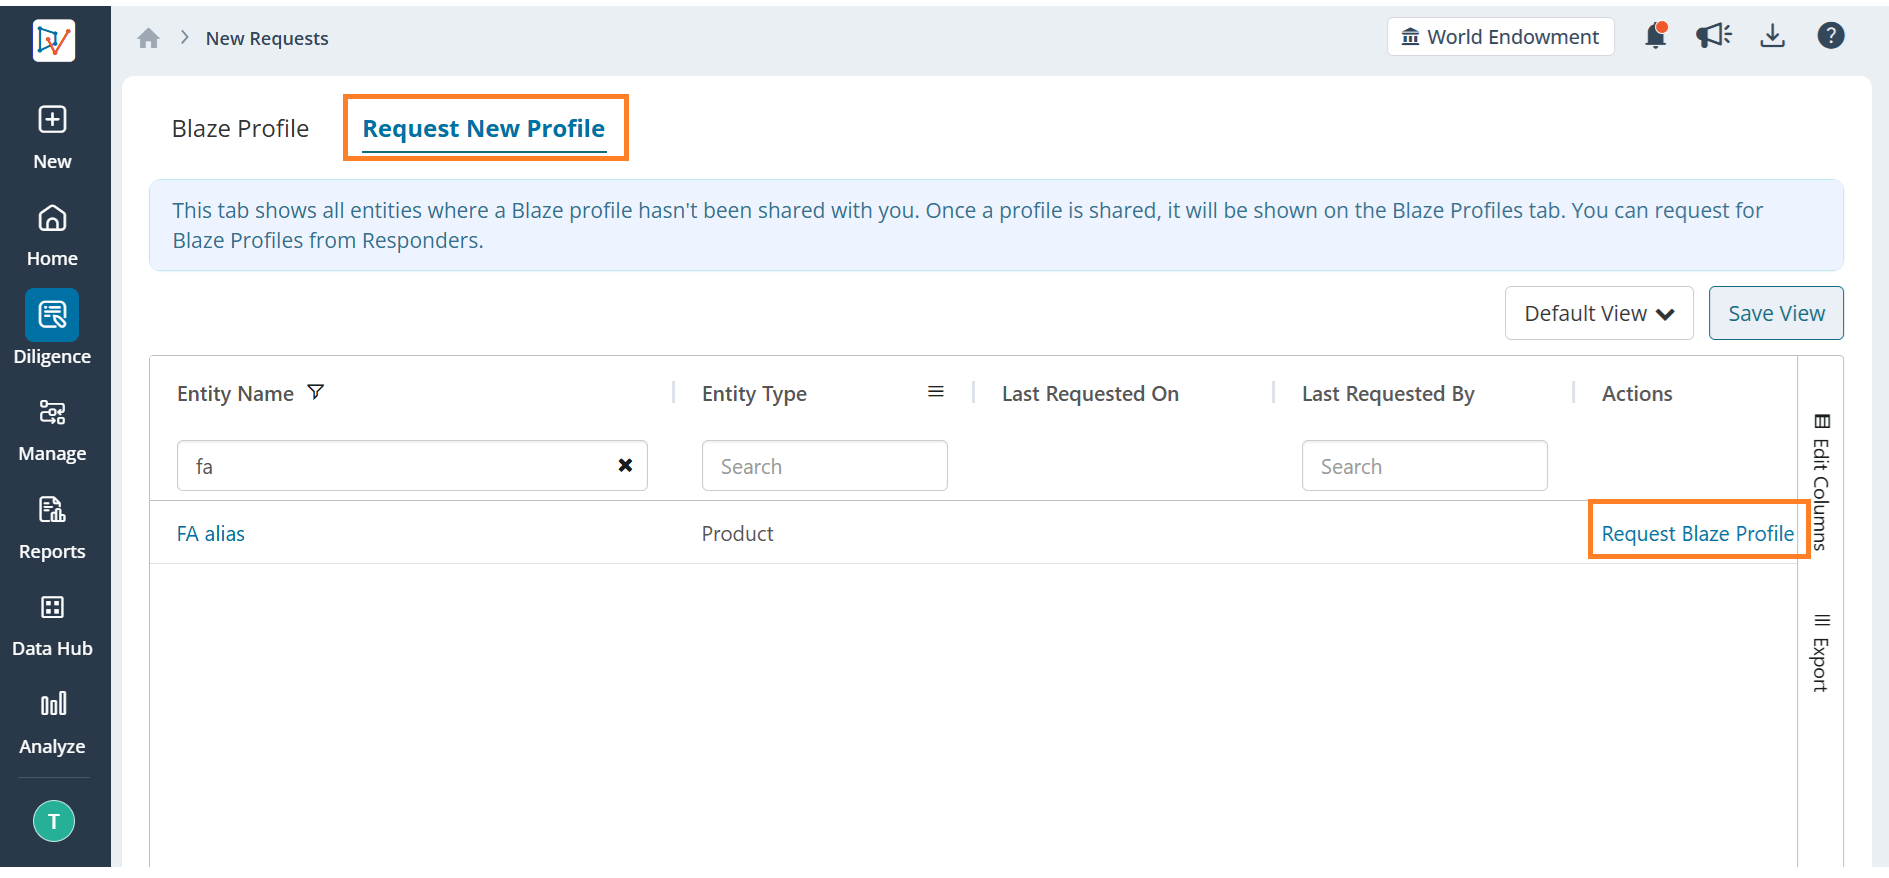Image resolution: width=1889 pixels, height=878 pixels.
Task: Click the Product cell in FA alias row
Action: (738, 534)
